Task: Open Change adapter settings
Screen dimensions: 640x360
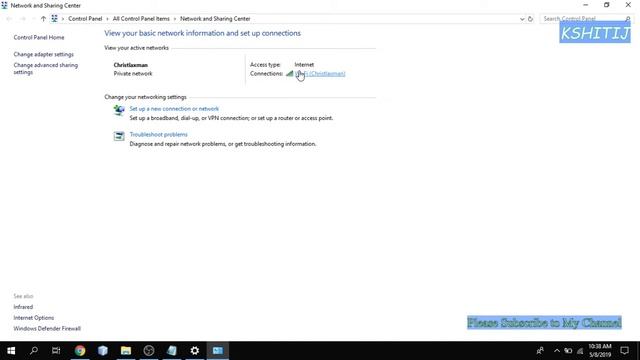Action: (x=44, y=54)
